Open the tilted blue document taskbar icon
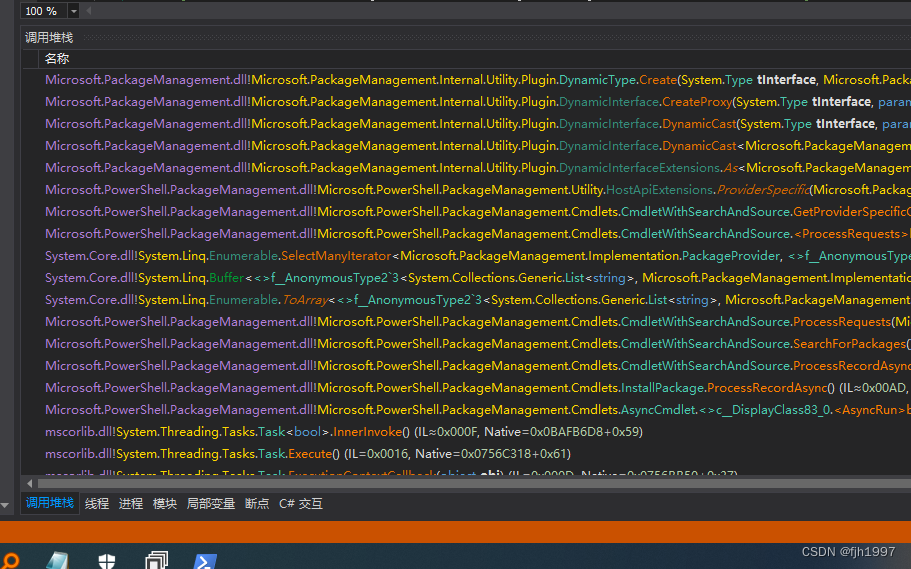 pos(56,560)
